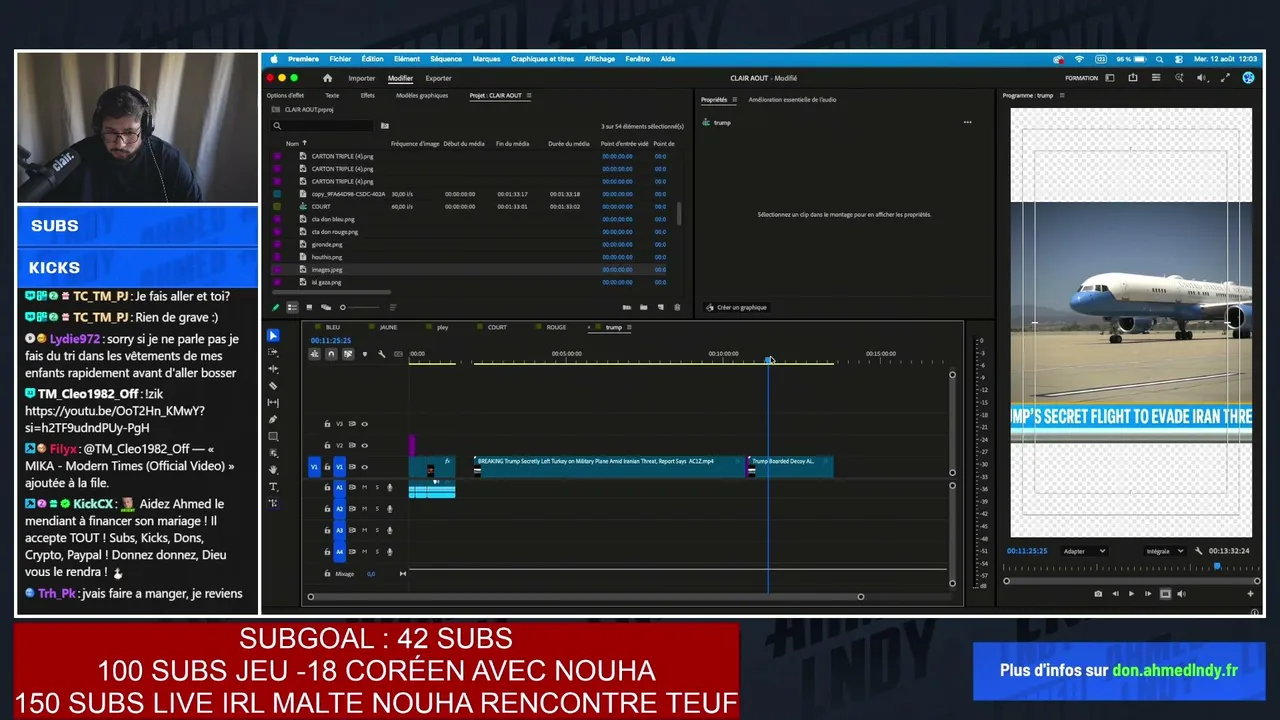The width and height of the screenshot is (1280, 720).
Task: Solo audio track A2
Action: coord(377,509)
